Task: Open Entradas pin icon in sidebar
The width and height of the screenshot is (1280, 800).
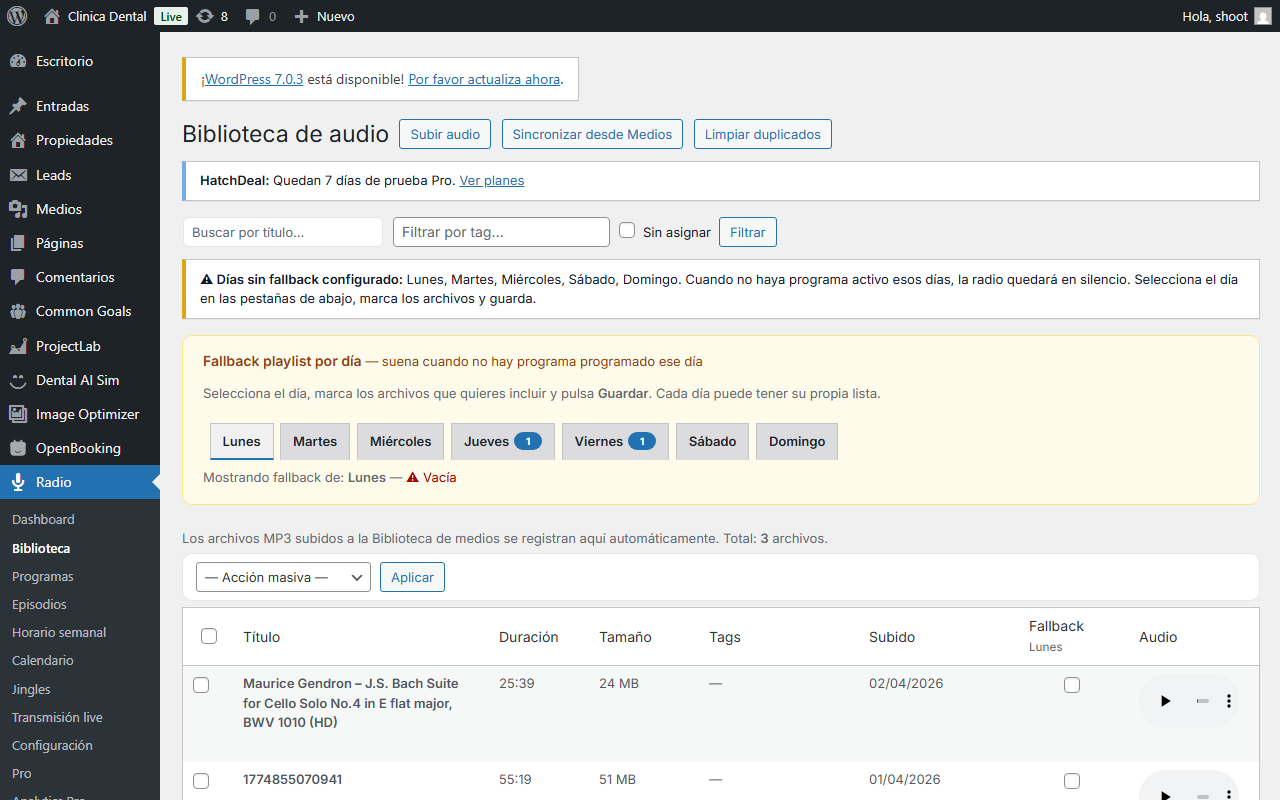Action: 18,106
